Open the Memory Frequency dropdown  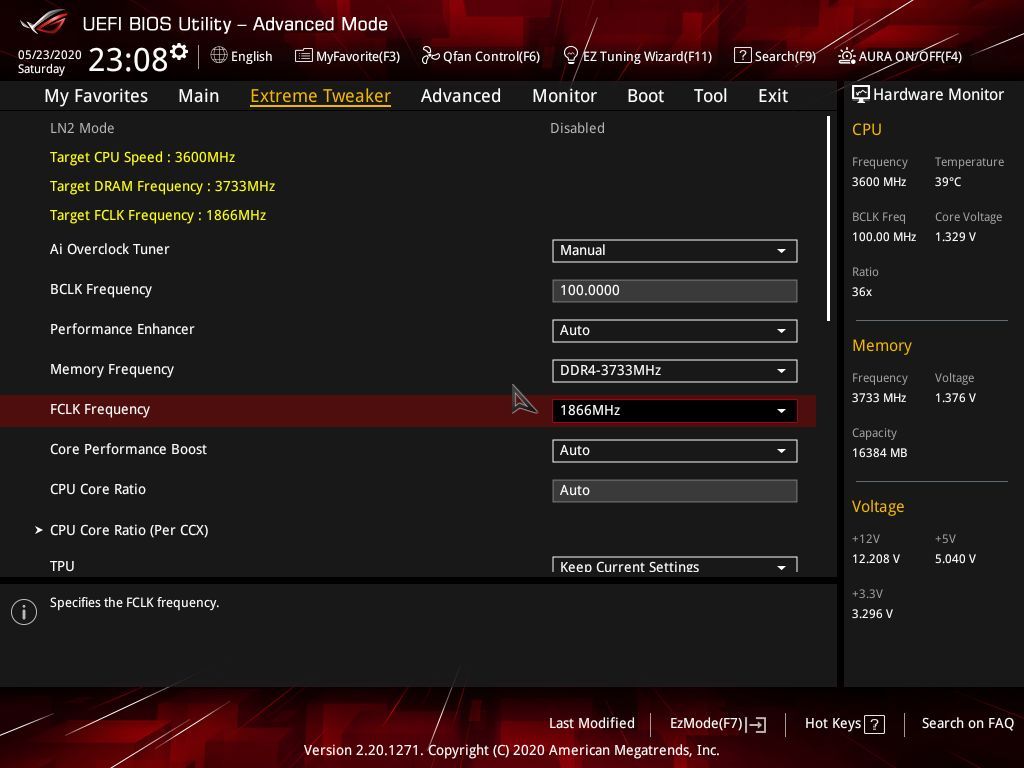tap(674, 370)
